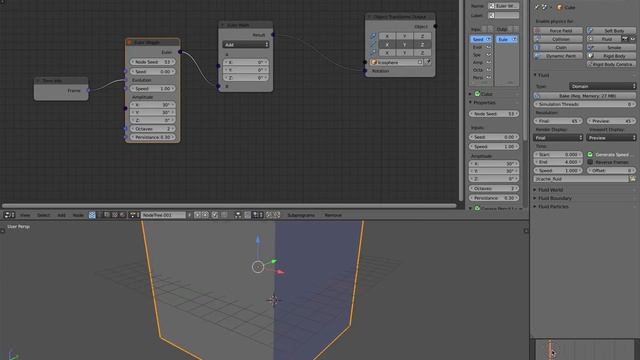Enable Smoke physics
Viewport: 640px width, 360px height.
pos(611,47)
